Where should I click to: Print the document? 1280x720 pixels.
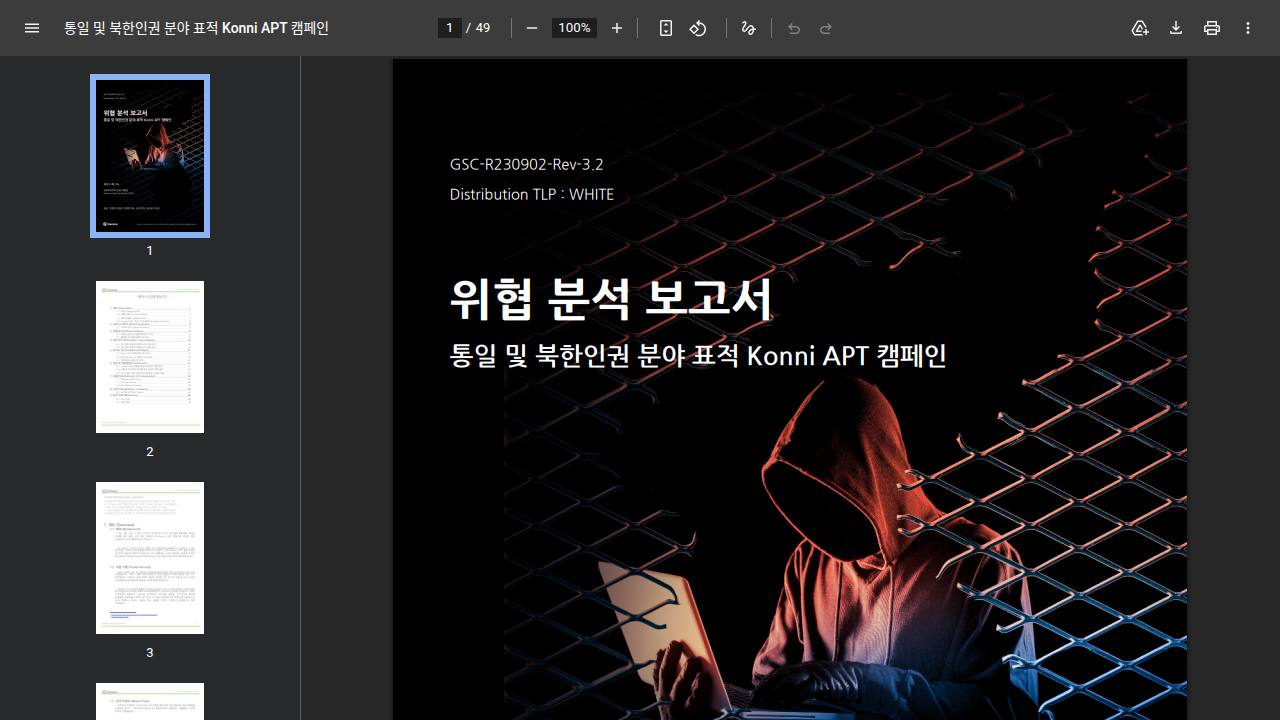pyautogui.click(x=1212, y=28)
